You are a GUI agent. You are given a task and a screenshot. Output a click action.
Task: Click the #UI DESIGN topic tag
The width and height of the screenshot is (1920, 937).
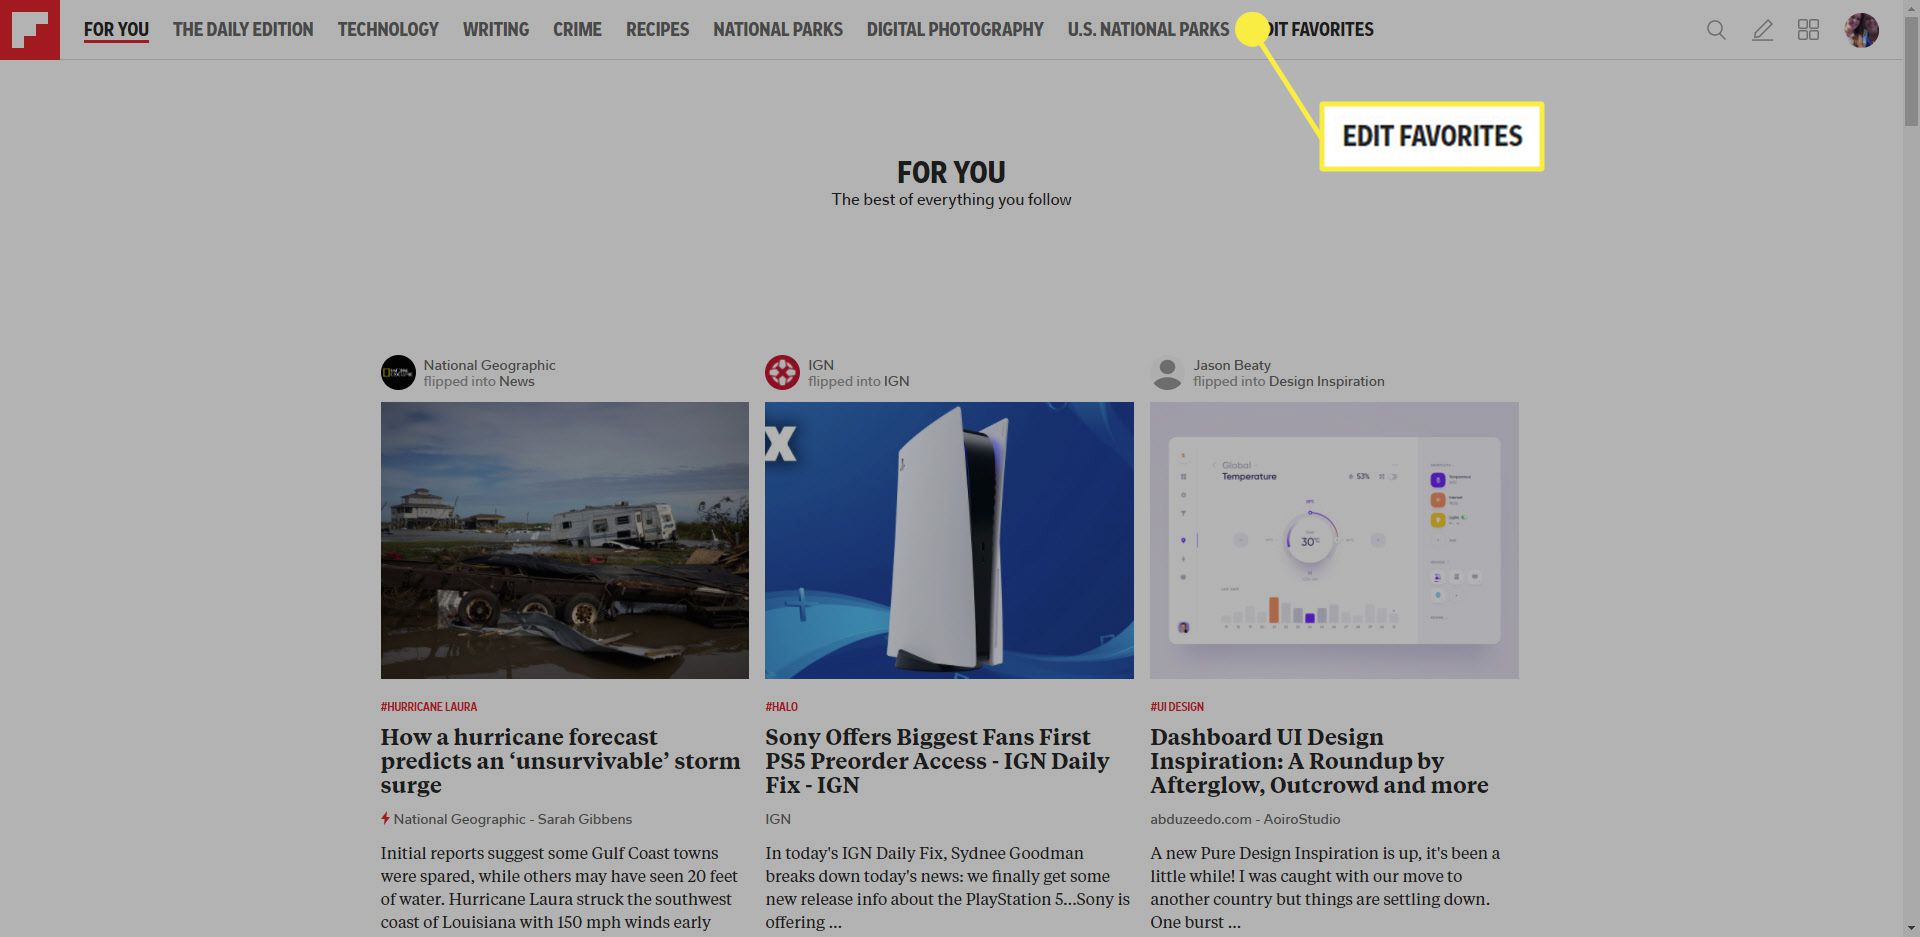[1177, 706]
